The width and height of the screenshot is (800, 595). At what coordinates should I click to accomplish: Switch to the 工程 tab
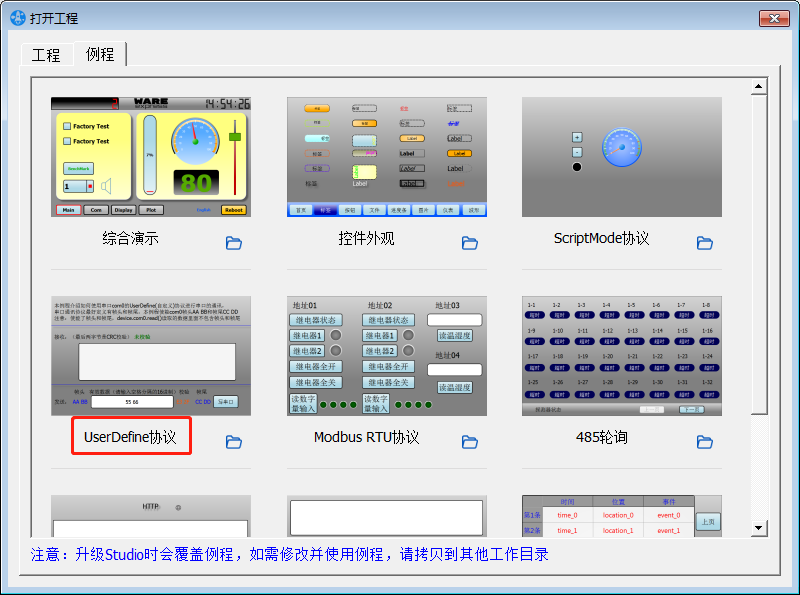pos(46,55)
